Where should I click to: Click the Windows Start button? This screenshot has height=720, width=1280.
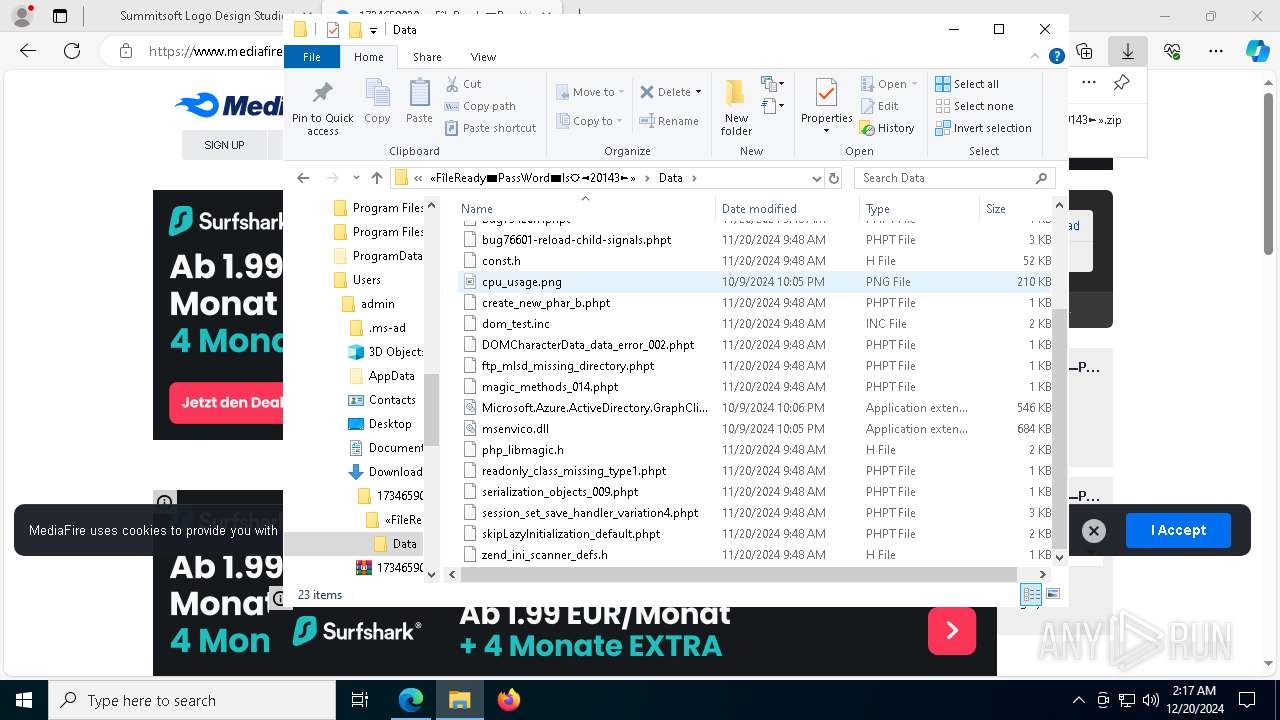[24, 700]
